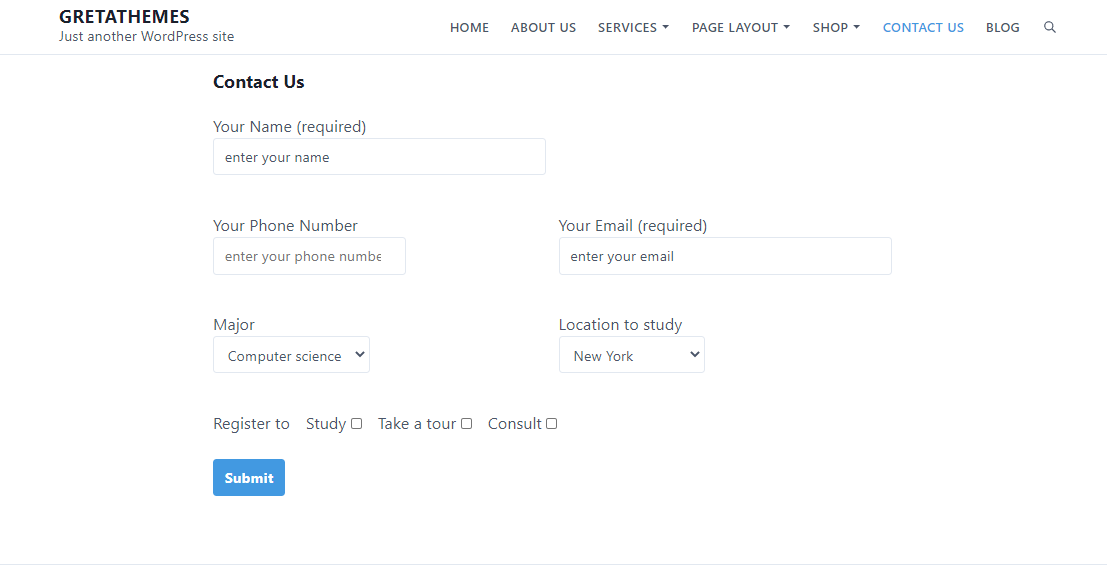
Task: Open the BLOG page from the menu
Action: 1002,27
